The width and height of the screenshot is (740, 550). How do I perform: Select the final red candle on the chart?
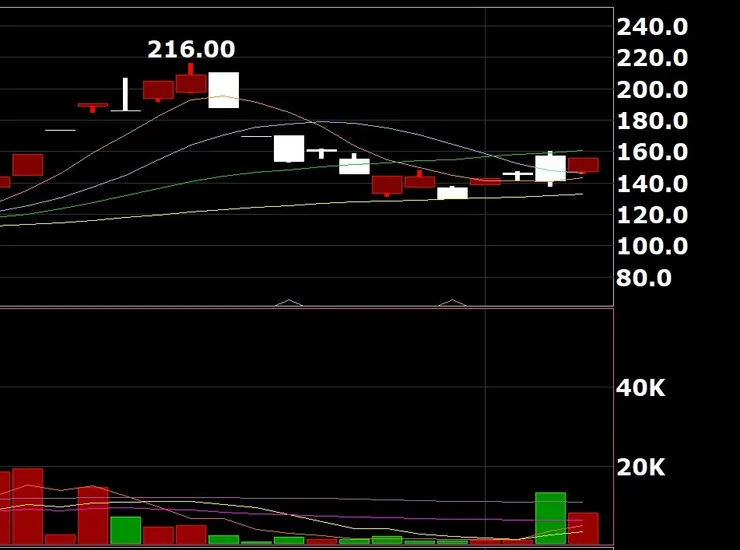click(583, 165)
